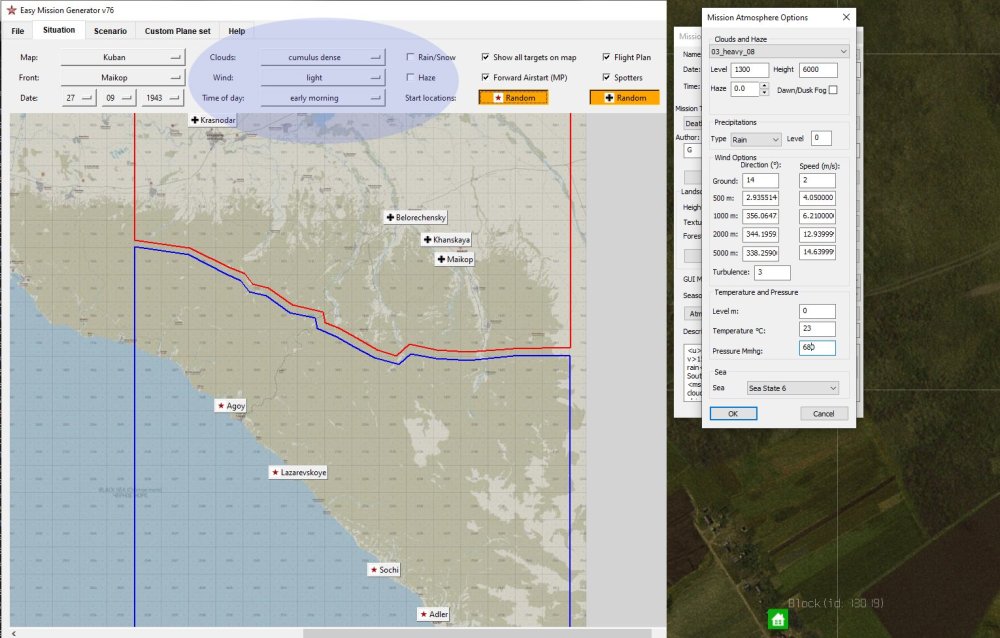Viewport: 1000px width, 638px height.
Task: Click the Agoy red star airfield
Action: [231, 406]
